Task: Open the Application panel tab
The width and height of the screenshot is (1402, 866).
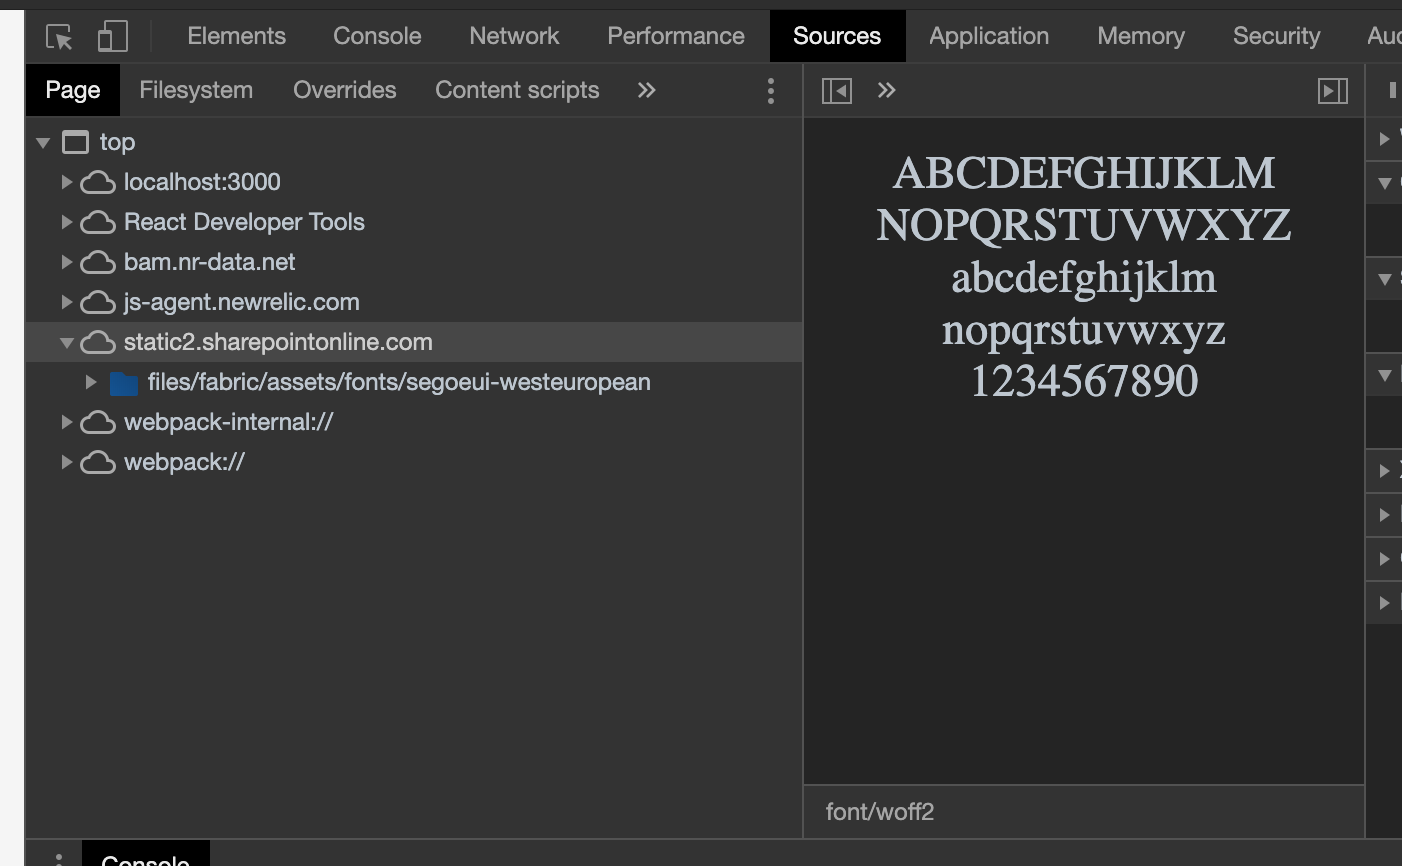Action: click(989, 36)
